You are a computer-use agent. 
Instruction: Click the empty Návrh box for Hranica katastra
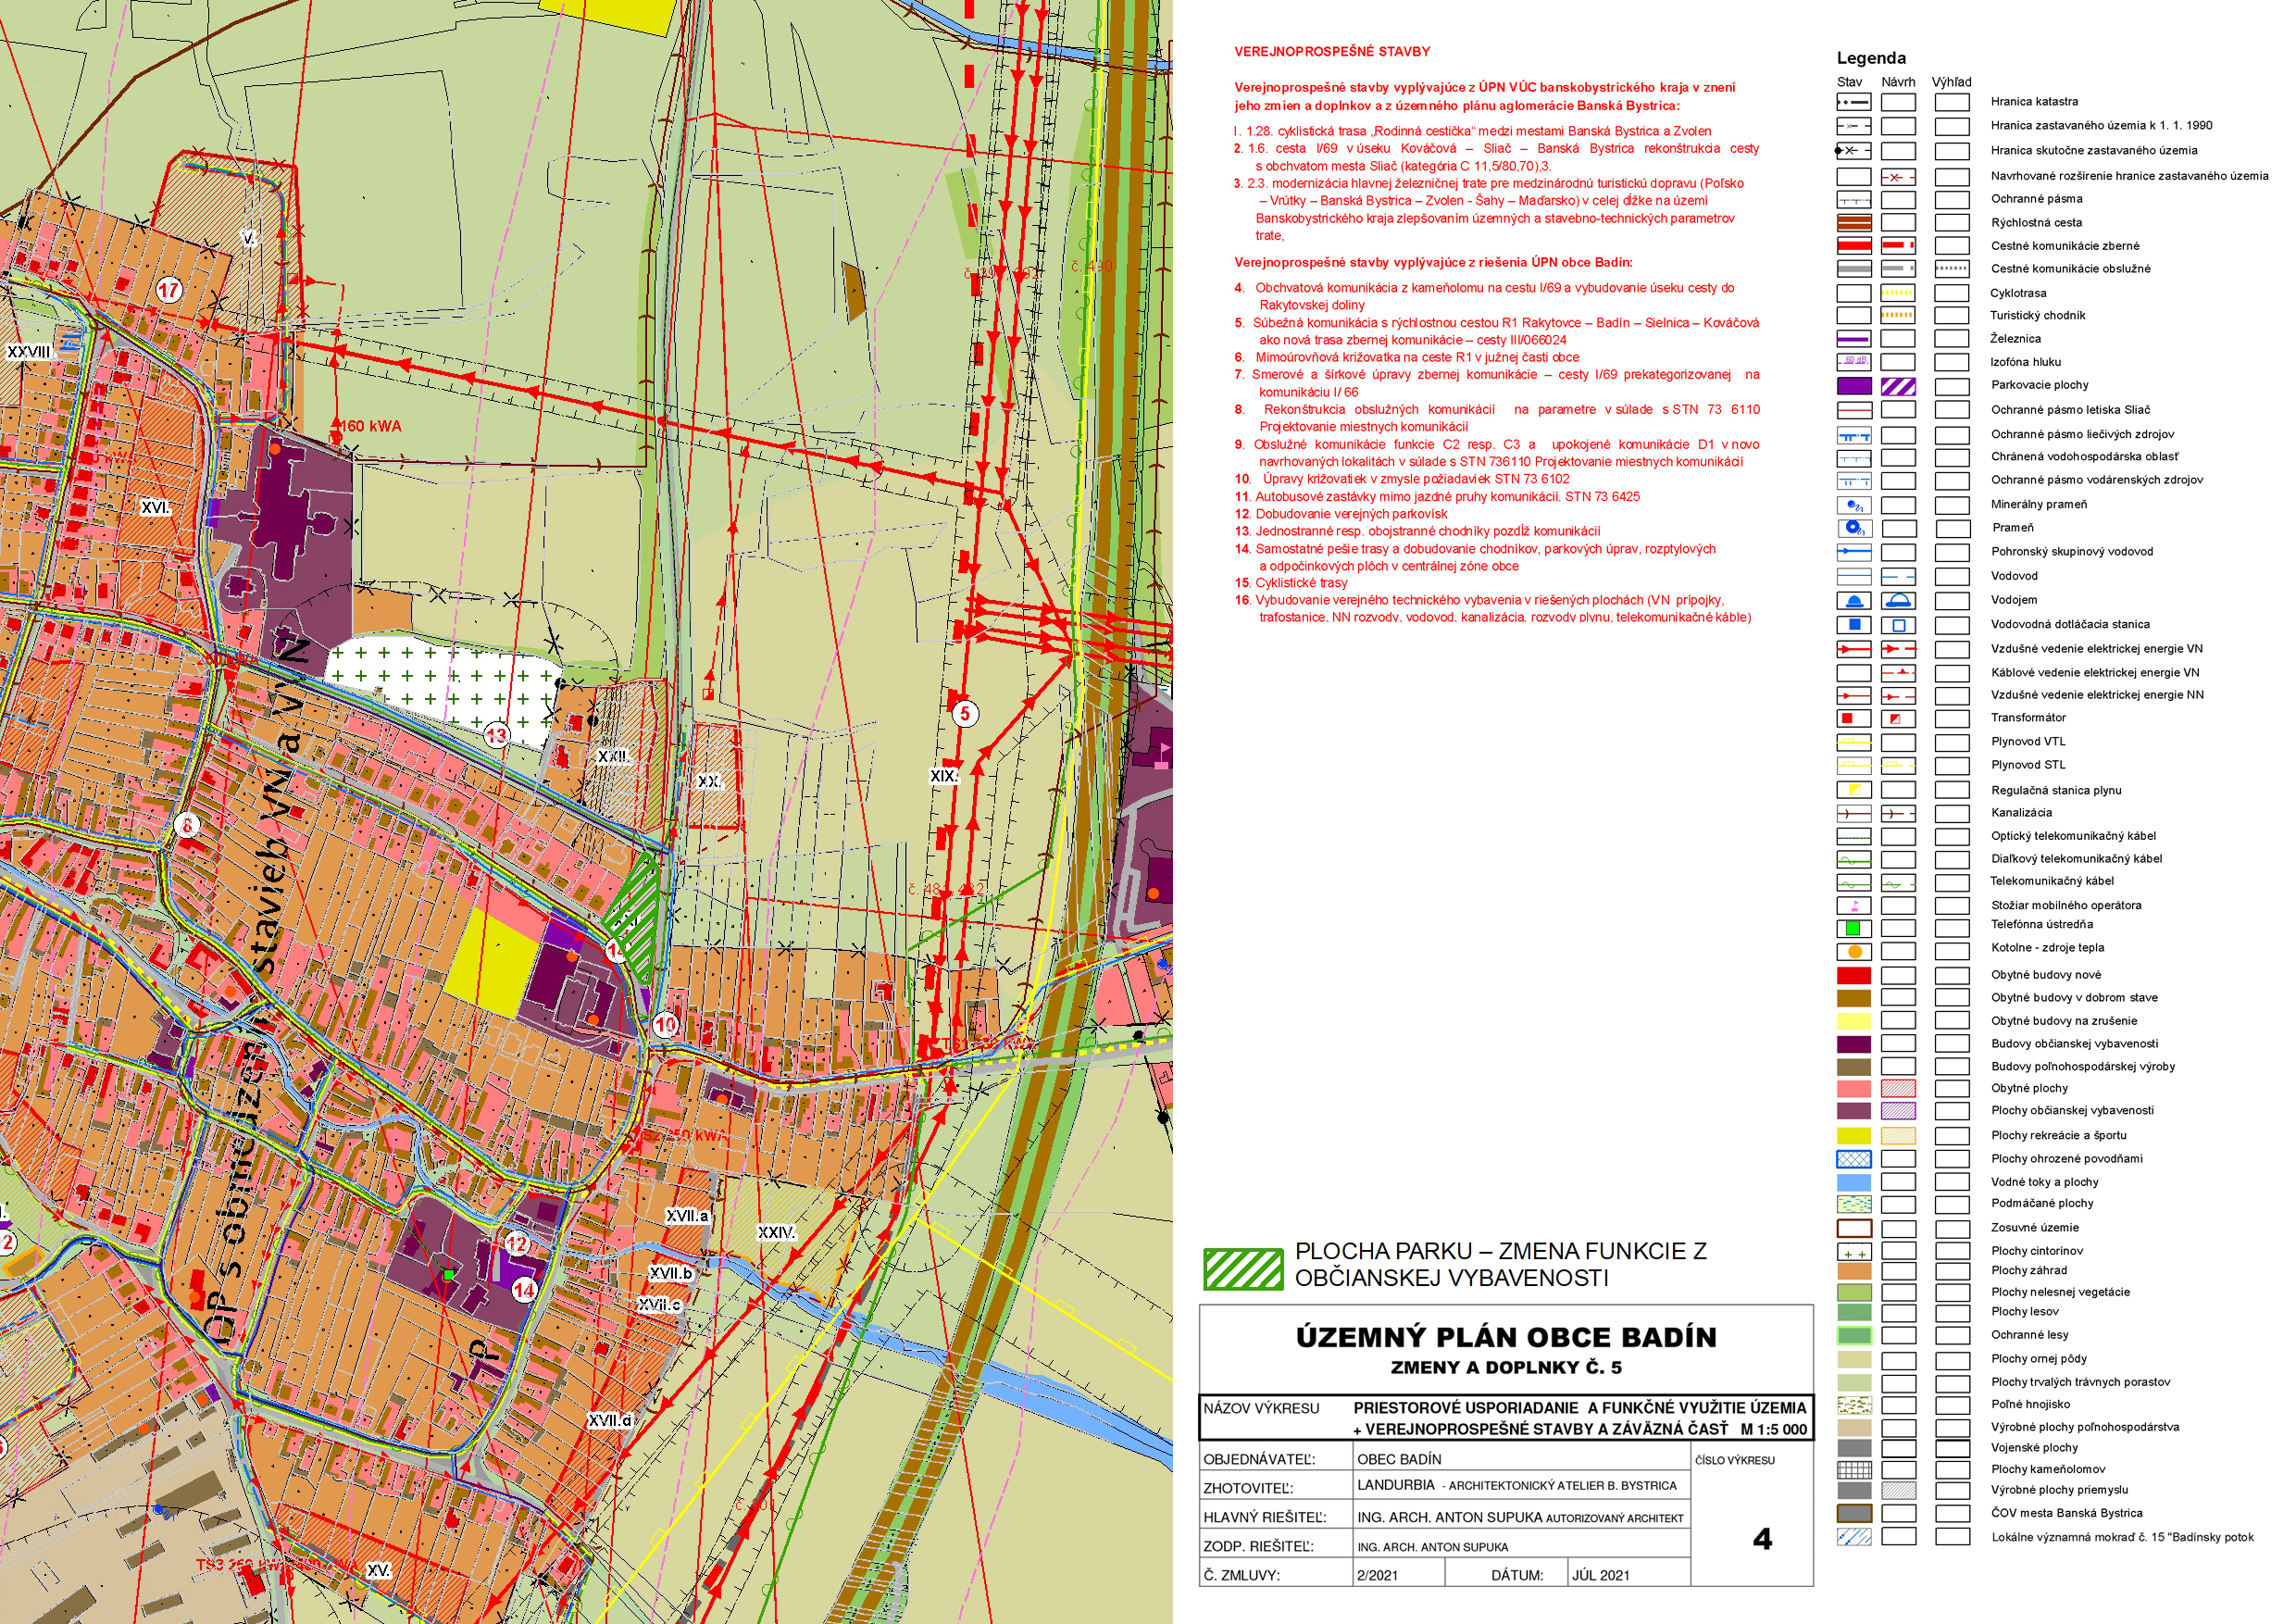[x=1898, y=102]
